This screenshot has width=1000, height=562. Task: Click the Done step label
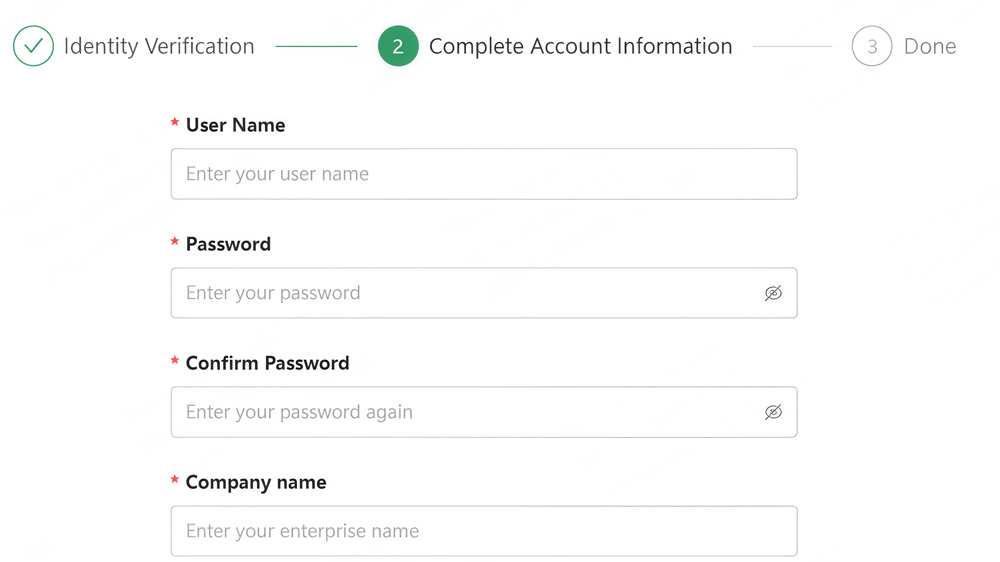click(x=930, y=46)
